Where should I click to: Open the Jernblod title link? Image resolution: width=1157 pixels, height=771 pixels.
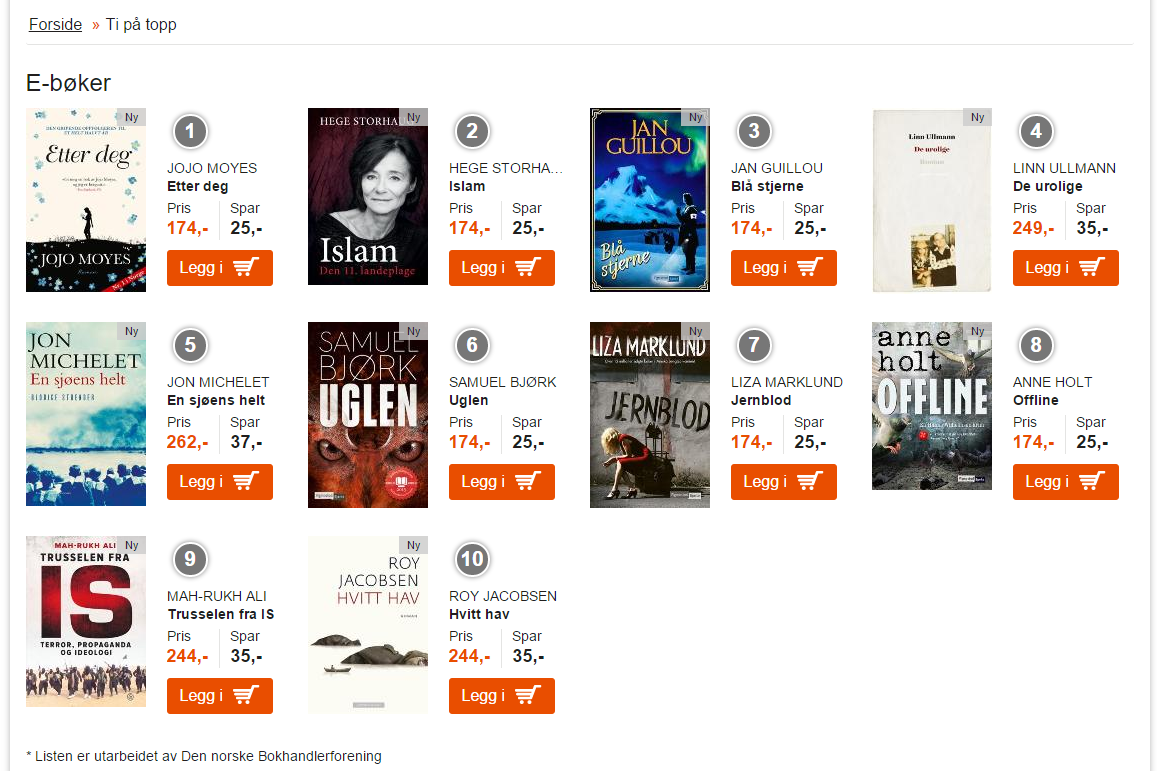click(x=761, y=400)
